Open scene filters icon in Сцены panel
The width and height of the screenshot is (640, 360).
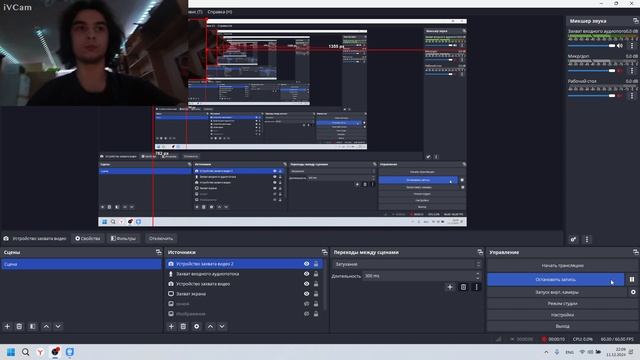coord(32,327)
